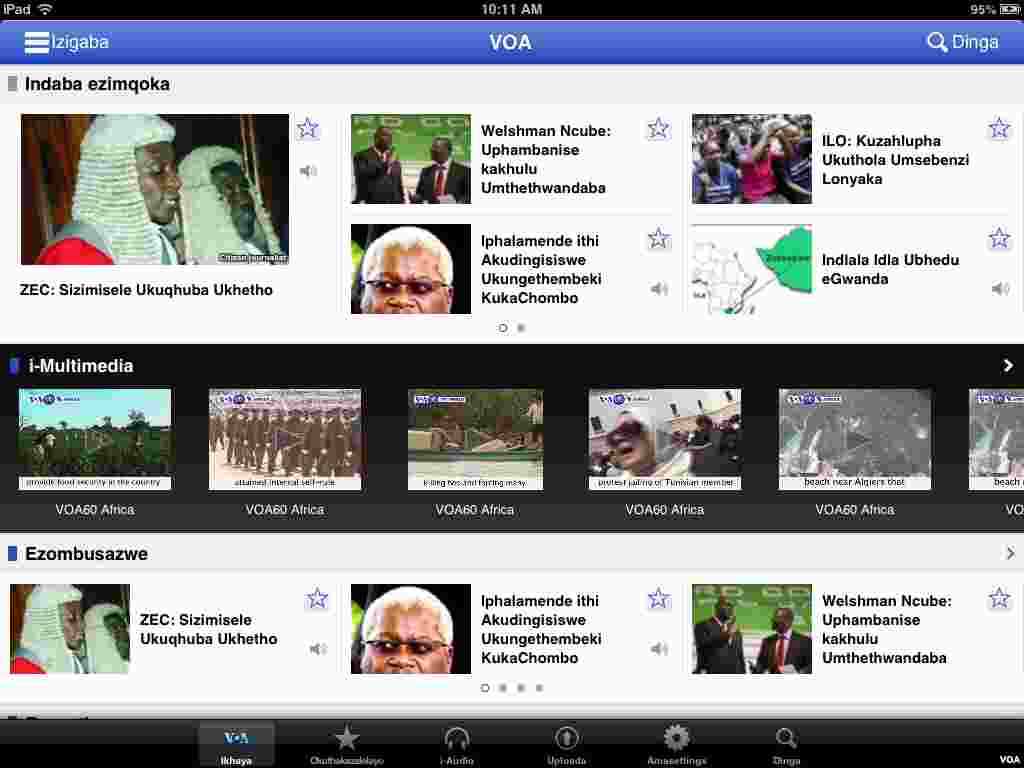Tap VOA60 Africa label under food security video
Viewport: 1024px width, 768px height.
(x=95, y=509)
